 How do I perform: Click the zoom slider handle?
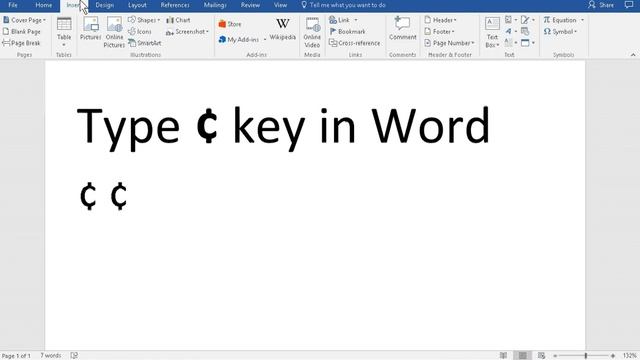coord(586,356)
